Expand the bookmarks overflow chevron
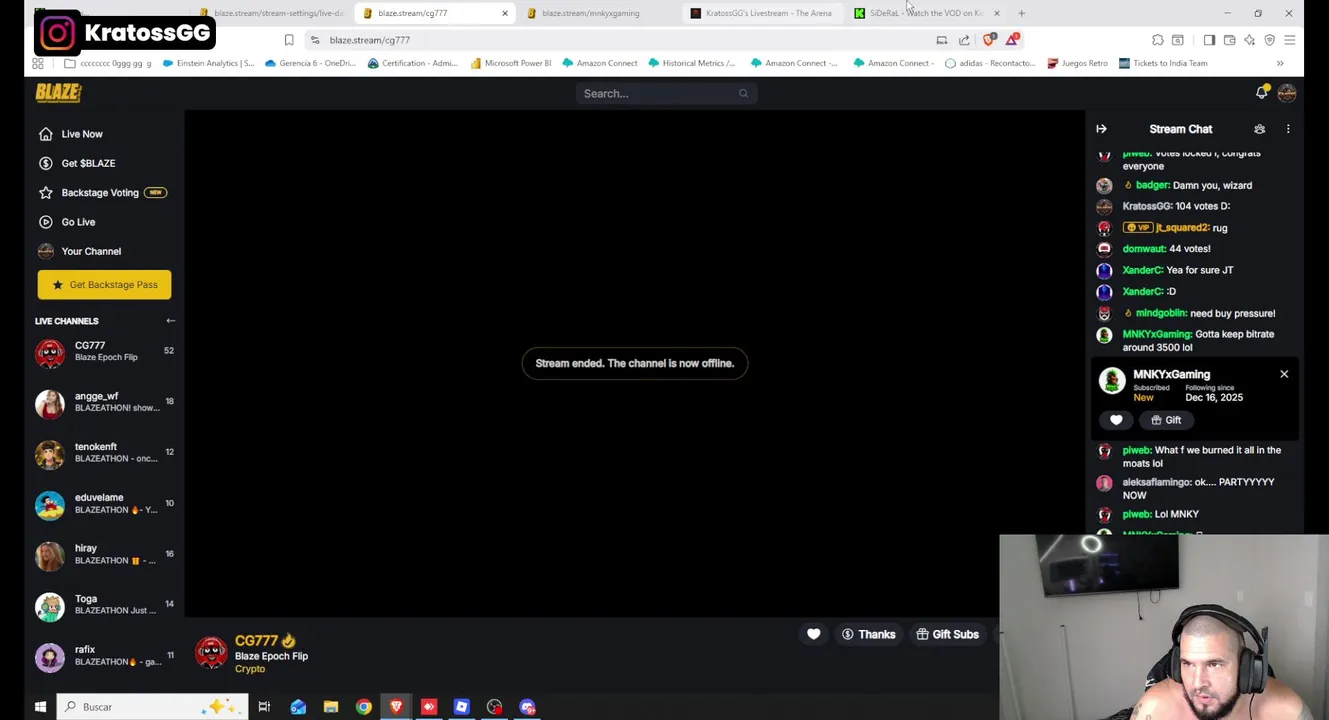The image size is (1329, 720). point(1280,63)
